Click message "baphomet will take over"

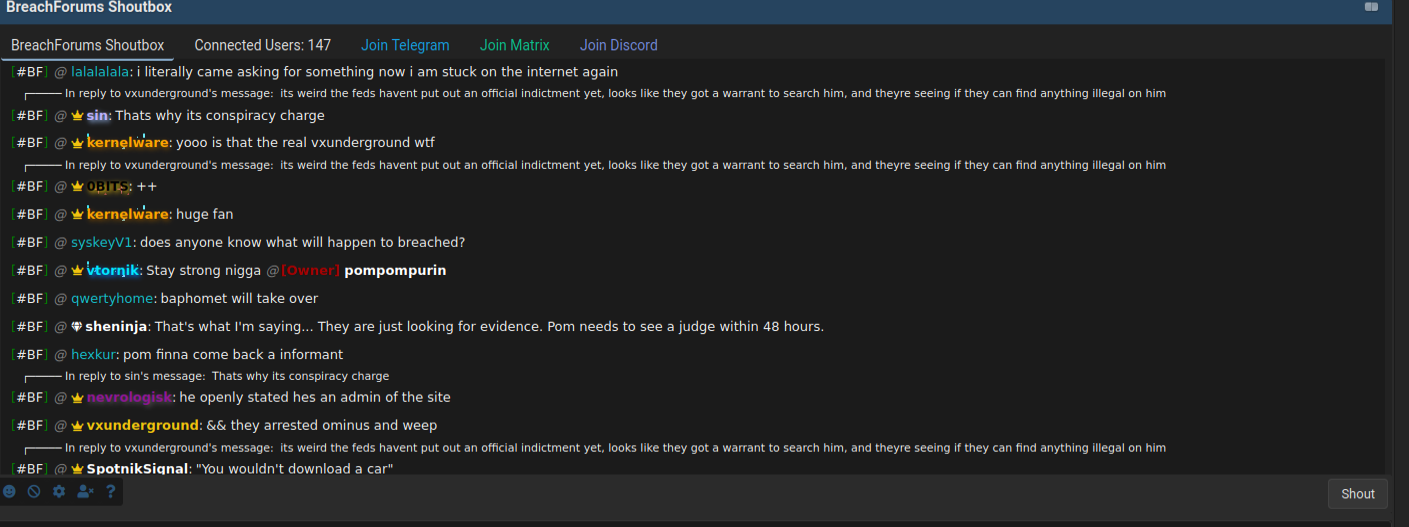pos(239,298)
